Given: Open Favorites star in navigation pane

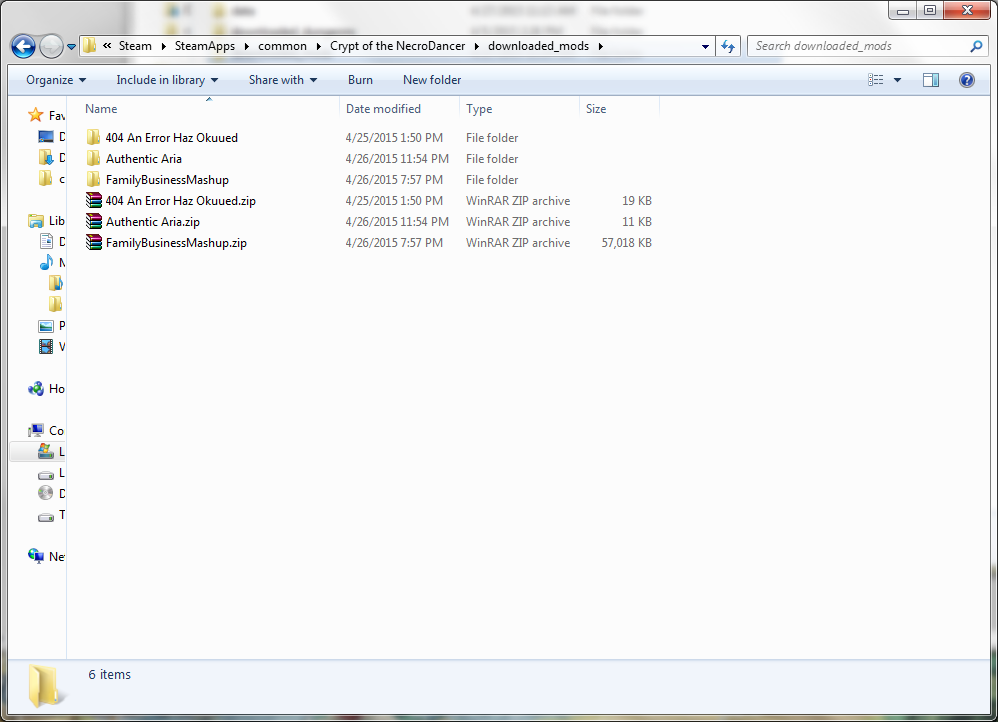Looking at the screenshot, I should [x=36, y=115].
